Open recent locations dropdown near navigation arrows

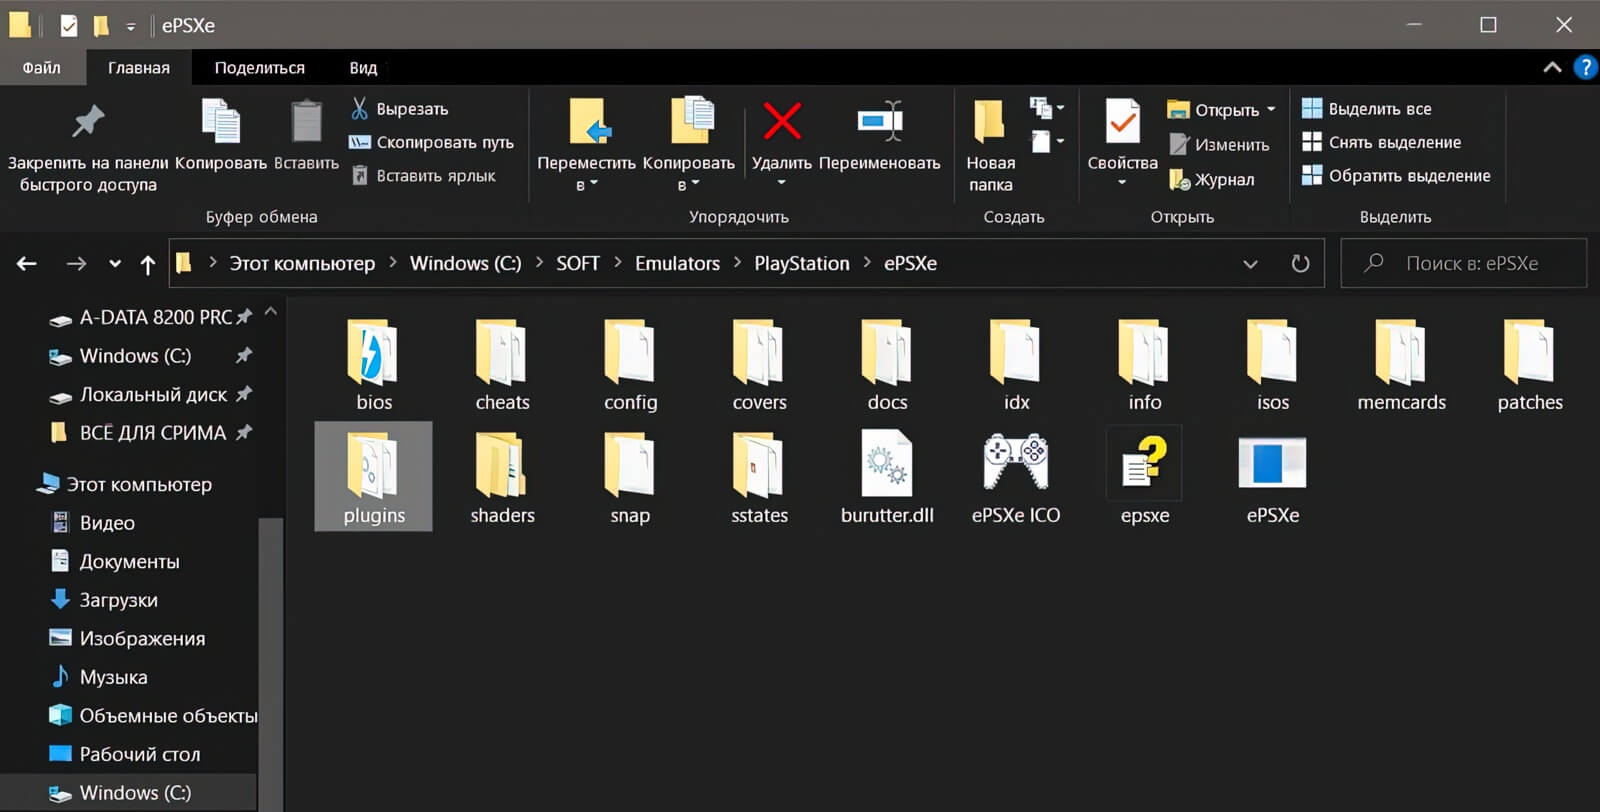click(115, 264)
